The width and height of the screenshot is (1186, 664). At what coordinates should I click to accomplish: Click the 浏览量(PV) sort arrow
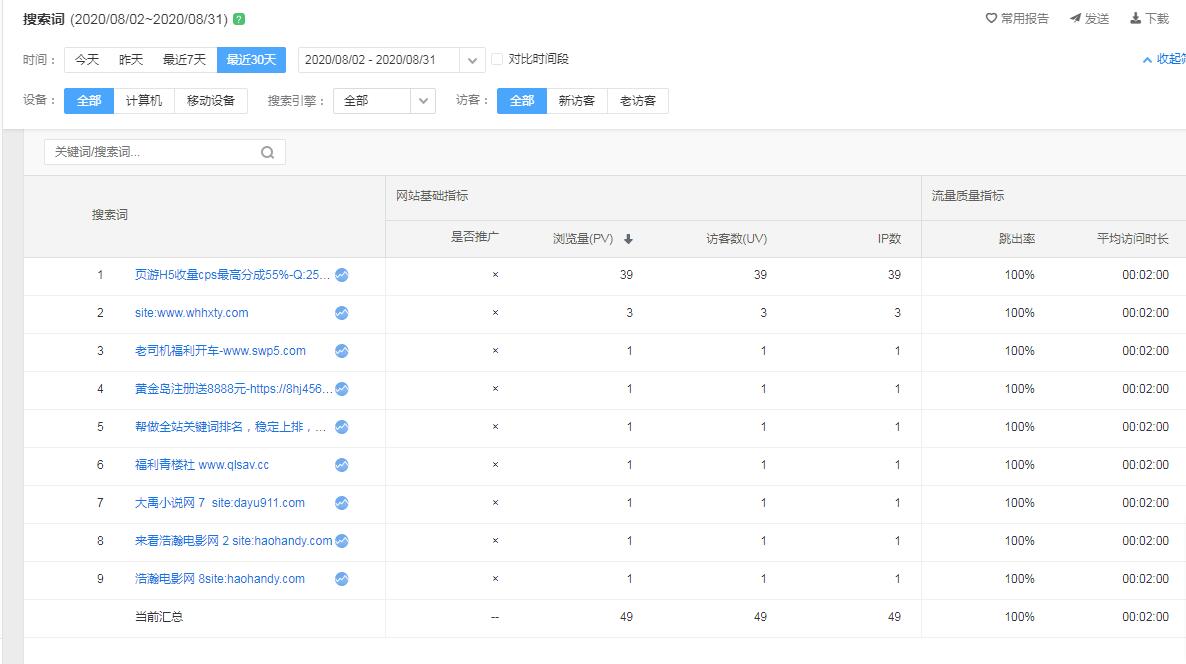click(x=628, y=239)
